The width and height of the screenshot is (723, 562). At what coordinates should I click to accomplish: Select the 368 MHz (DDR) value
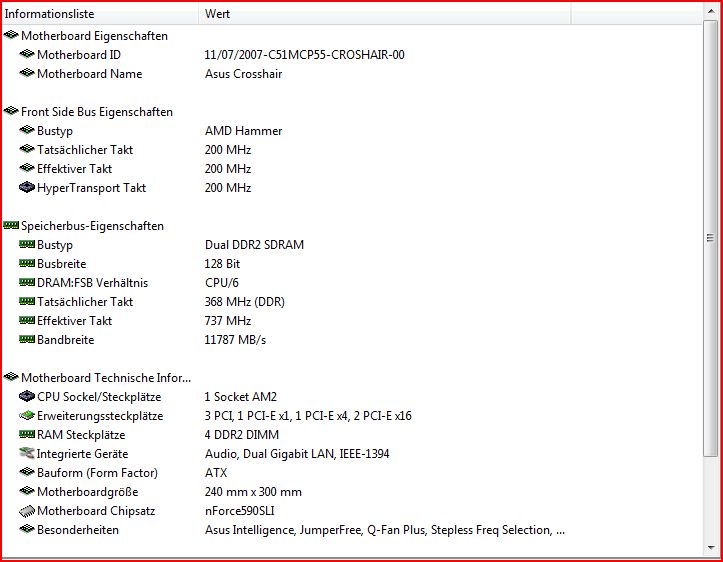[244, 302]
